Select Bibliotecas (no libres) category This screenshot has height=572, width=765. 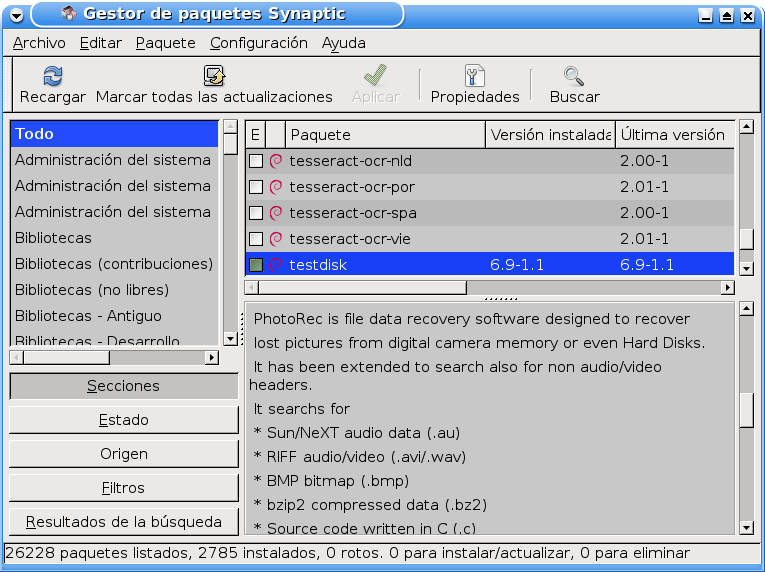point(114,290)
